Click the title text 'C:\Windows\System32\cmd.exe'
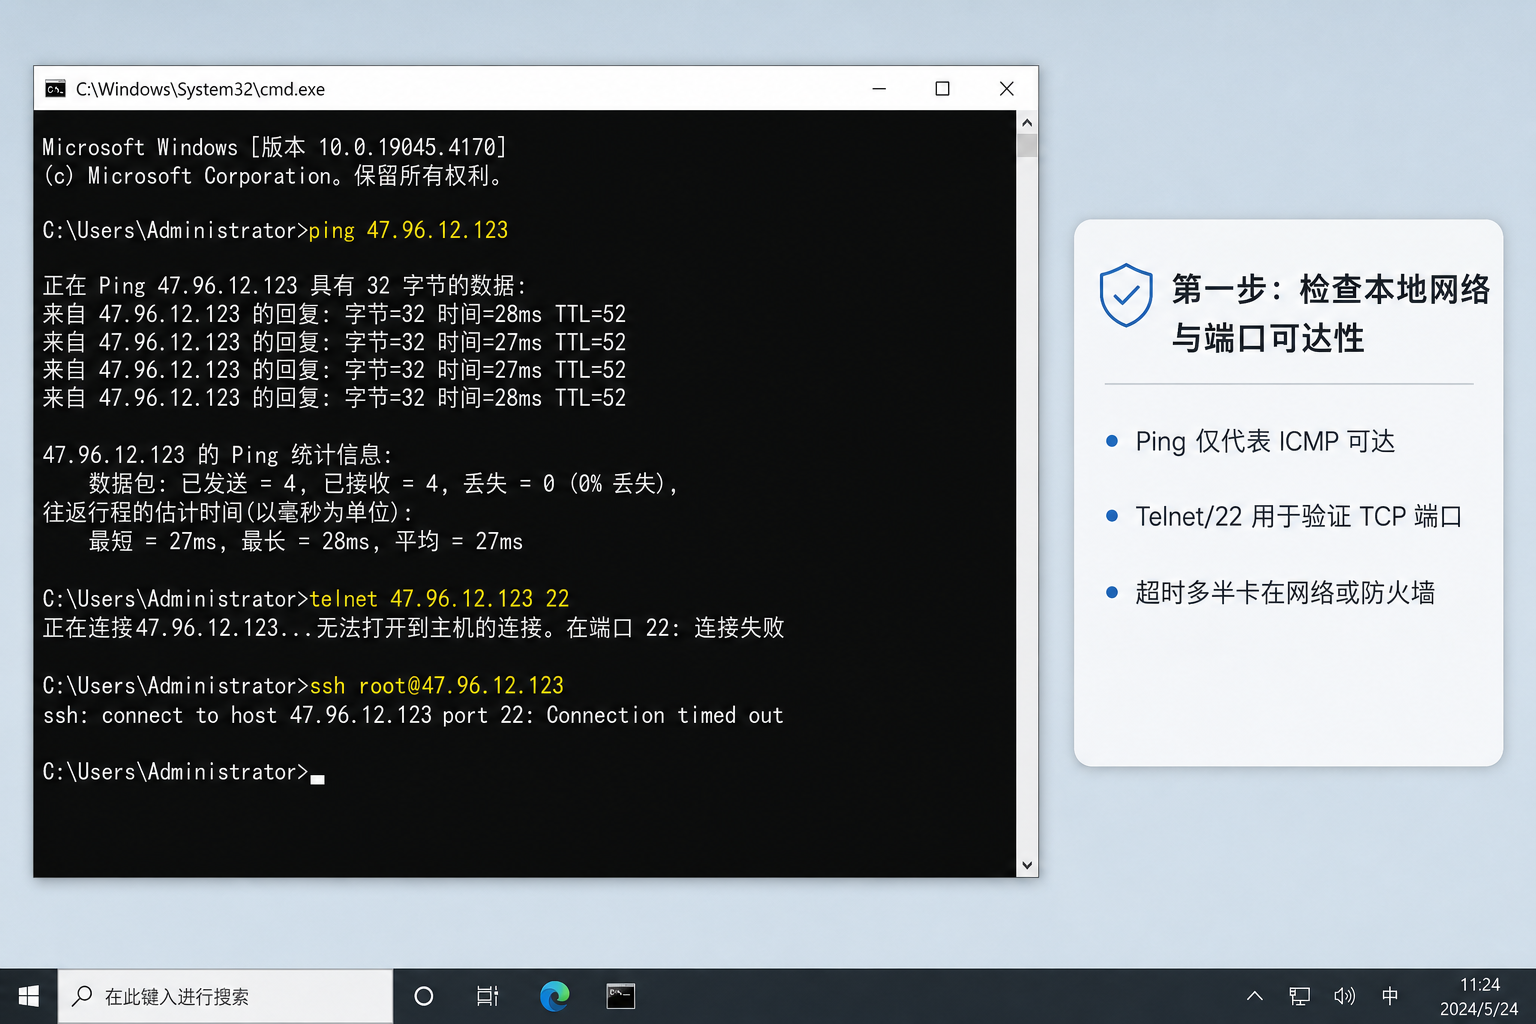Viewport: 1536px width, 1024px height. [x=200, y=89]
